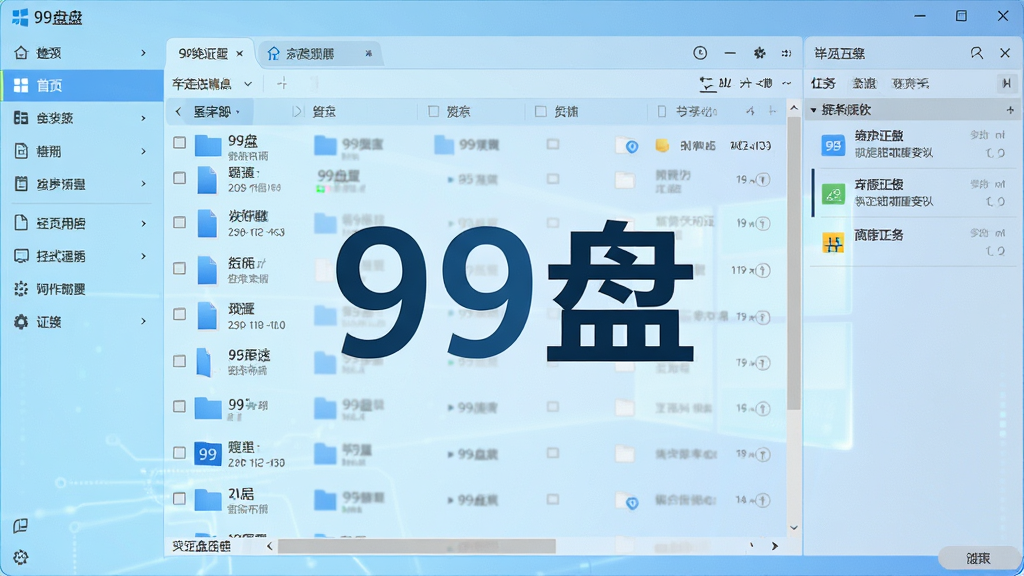
Task: Tick the checkbox in the third column header
Action: (x=434, y=112)
